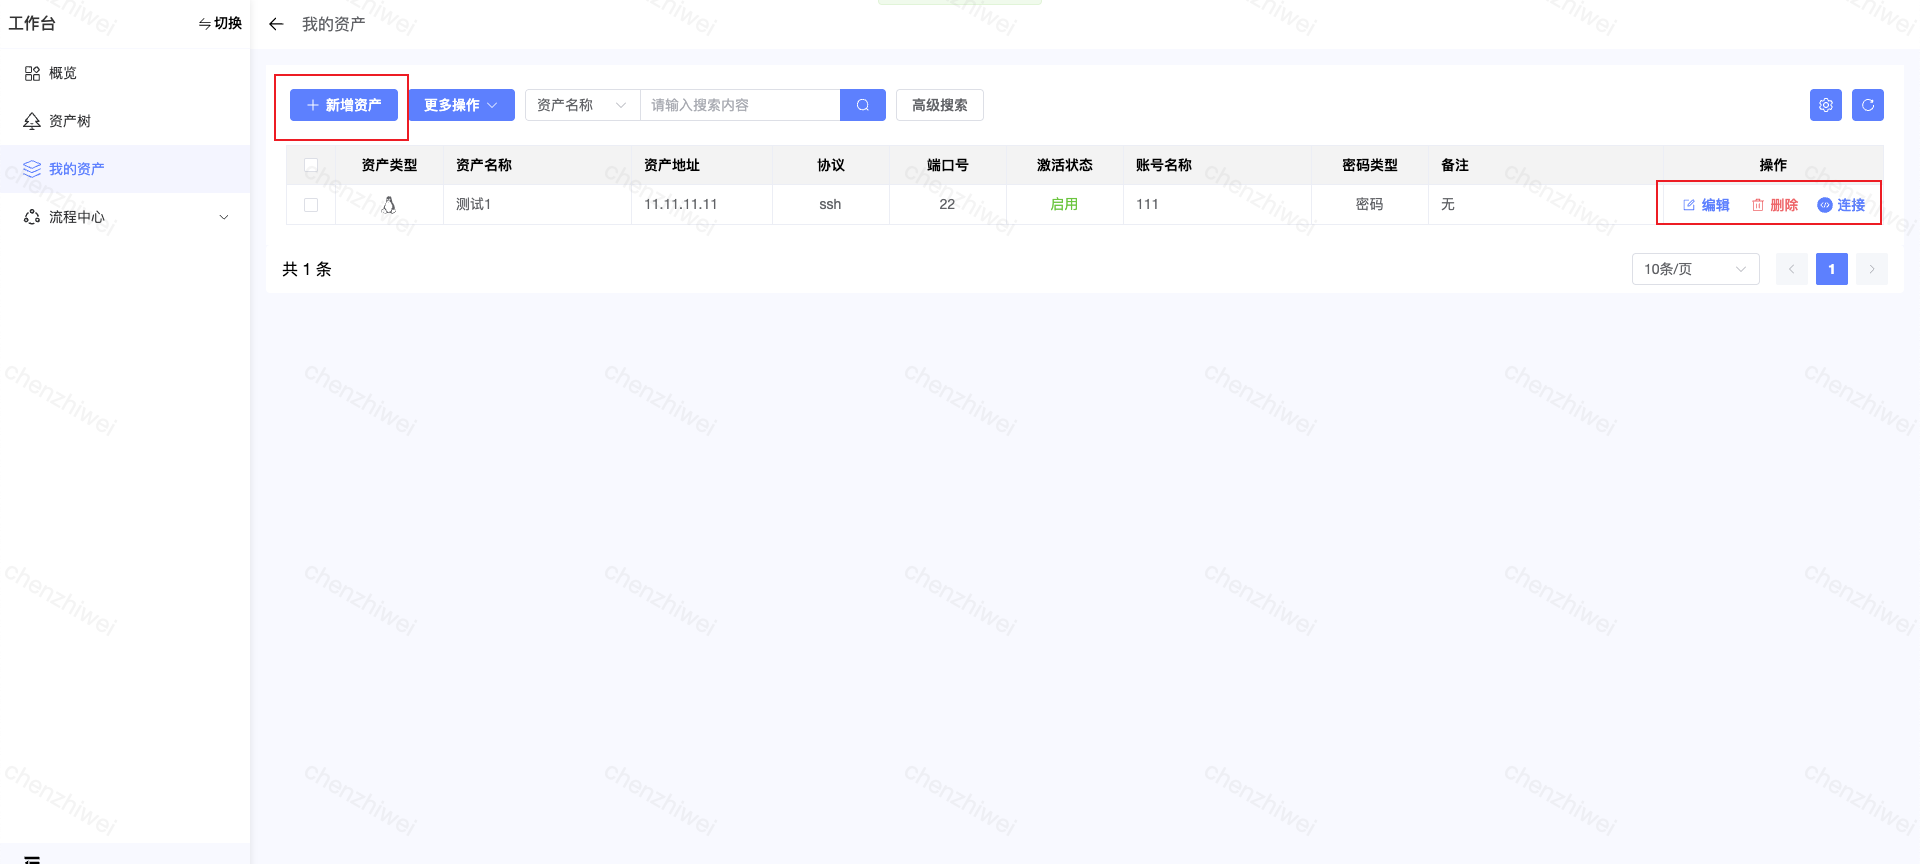Click 连接 to connect to 测试1
This screenshot has height=864, width=1920.
click(x=1841, y=205)
